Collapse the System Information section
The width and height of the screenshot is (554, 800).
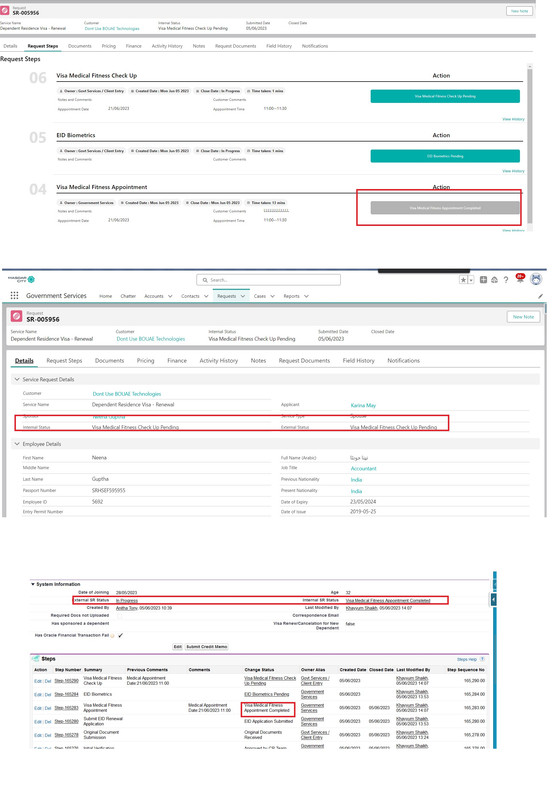[33, 584]
